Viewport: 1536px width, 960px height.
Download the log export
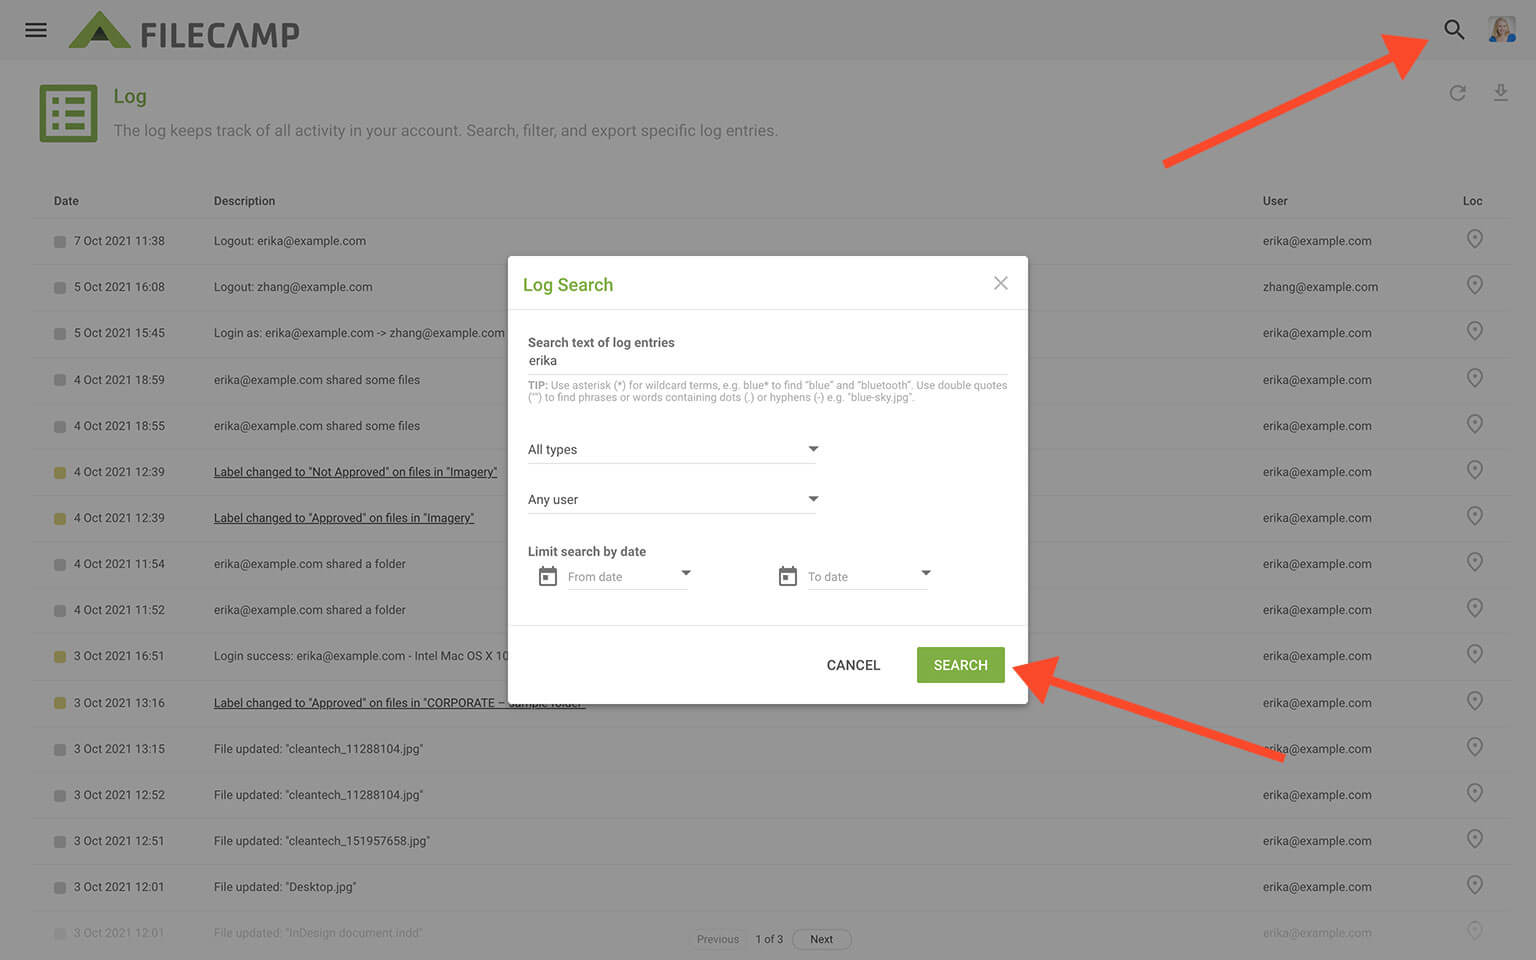(1500, 93)
